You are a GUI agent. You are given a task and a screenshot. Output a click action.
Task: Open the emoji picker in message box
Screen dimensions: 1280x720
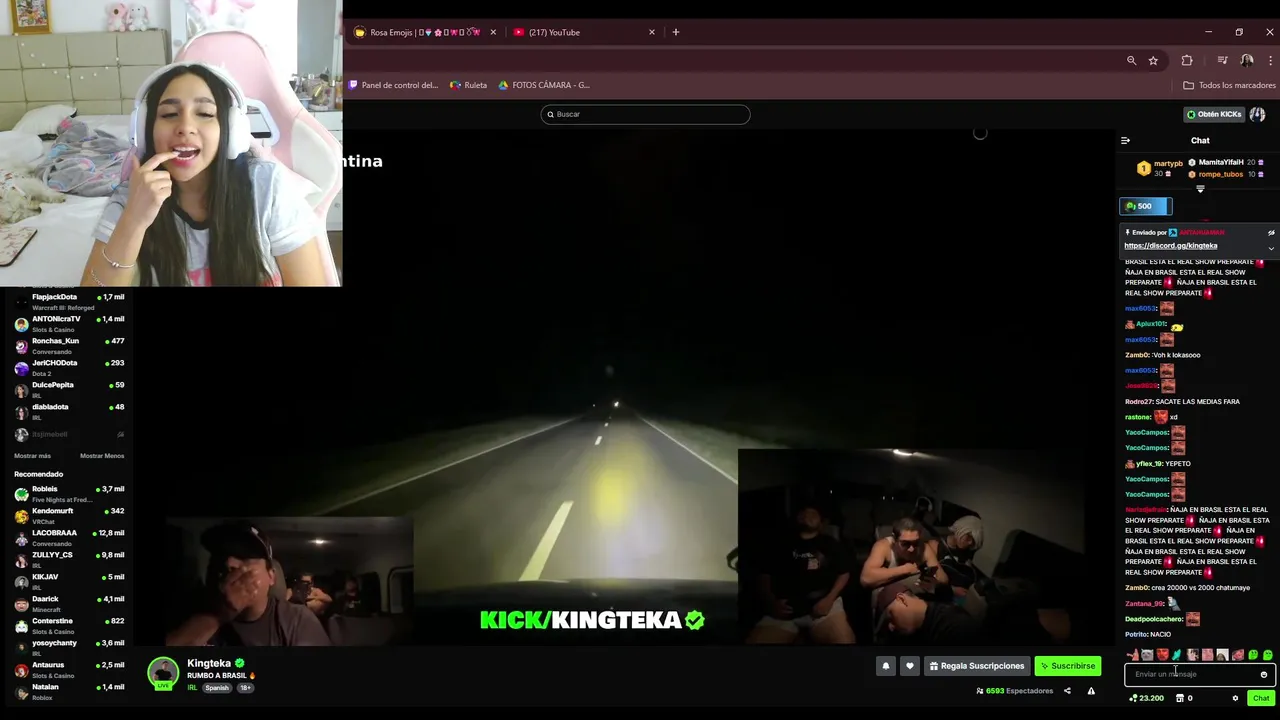click(x=1264, y=674)
